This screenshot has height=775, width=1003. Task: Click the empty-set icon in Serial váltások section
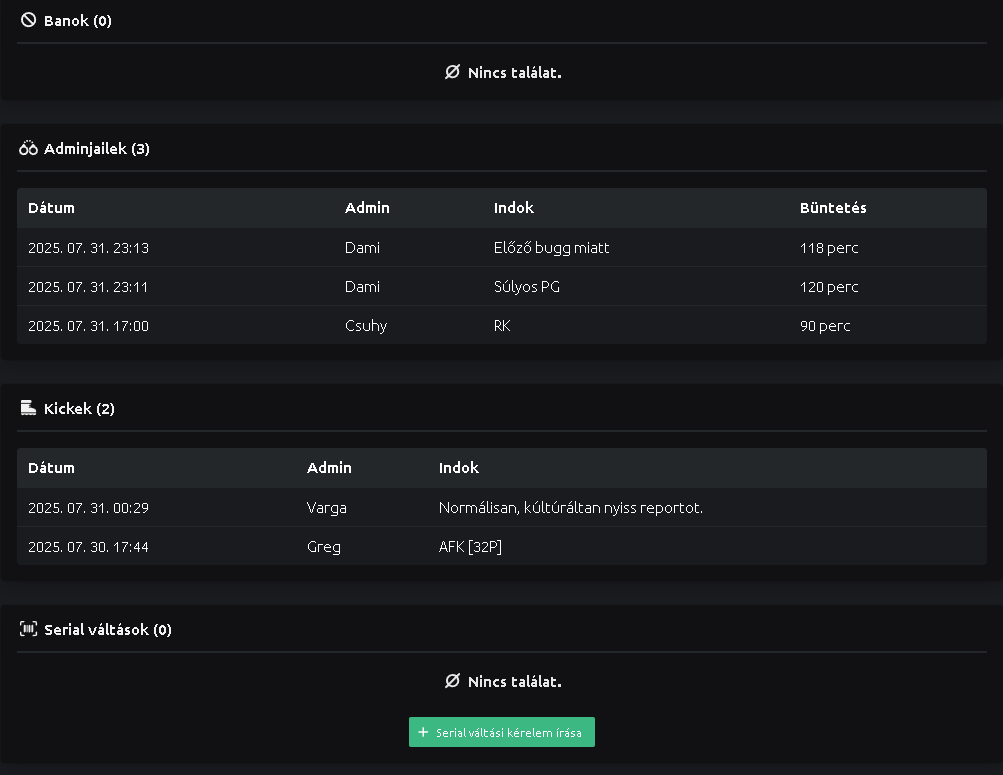tap(452, 682)
